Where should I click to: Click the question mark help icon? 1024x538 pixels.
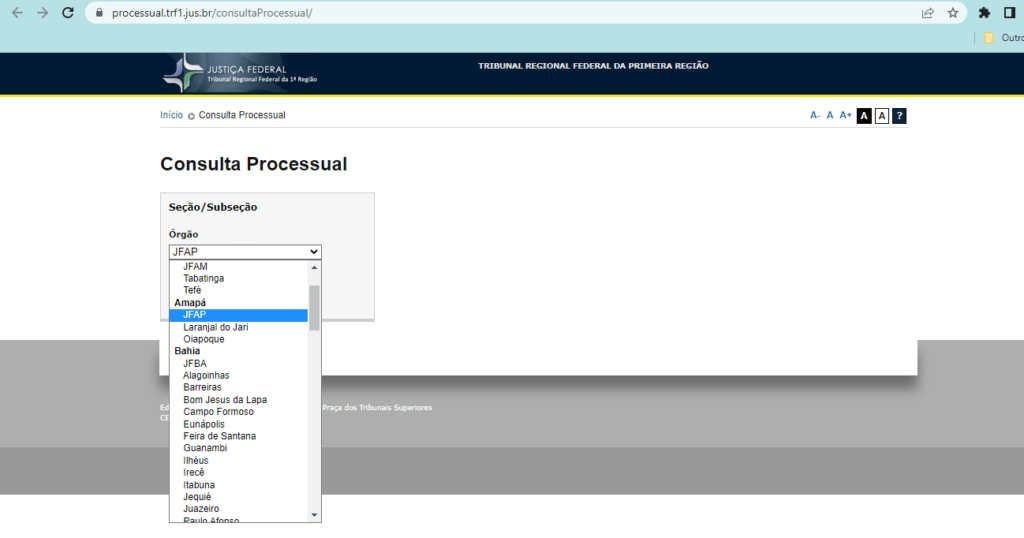point(899,116)
